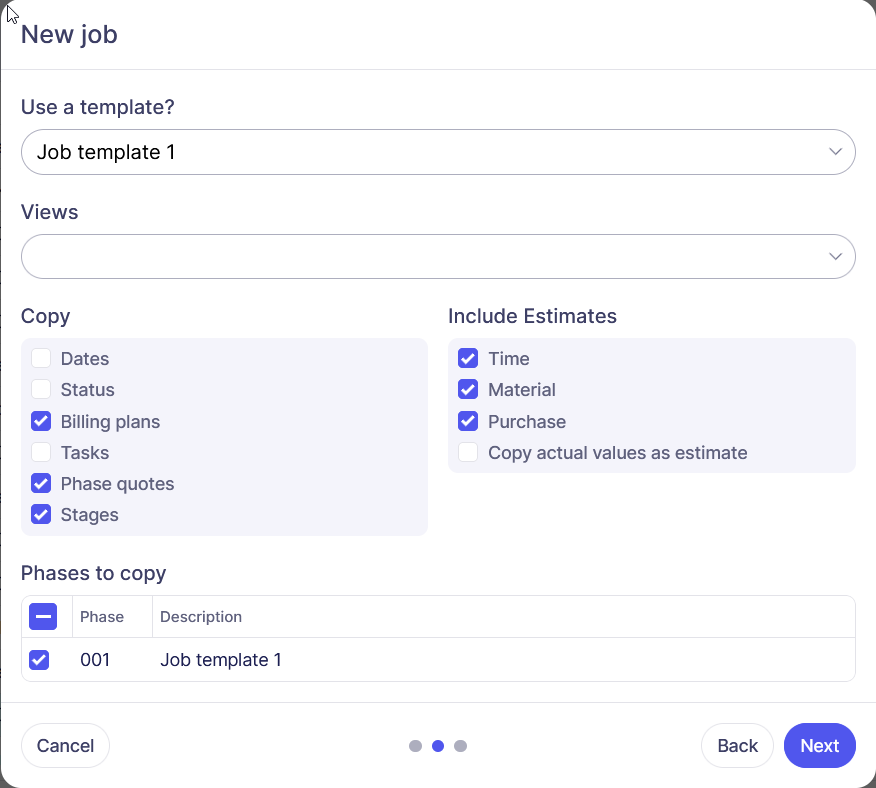
Task: Open the 'Use a template?' dropdown
Action: click(437, 152)
